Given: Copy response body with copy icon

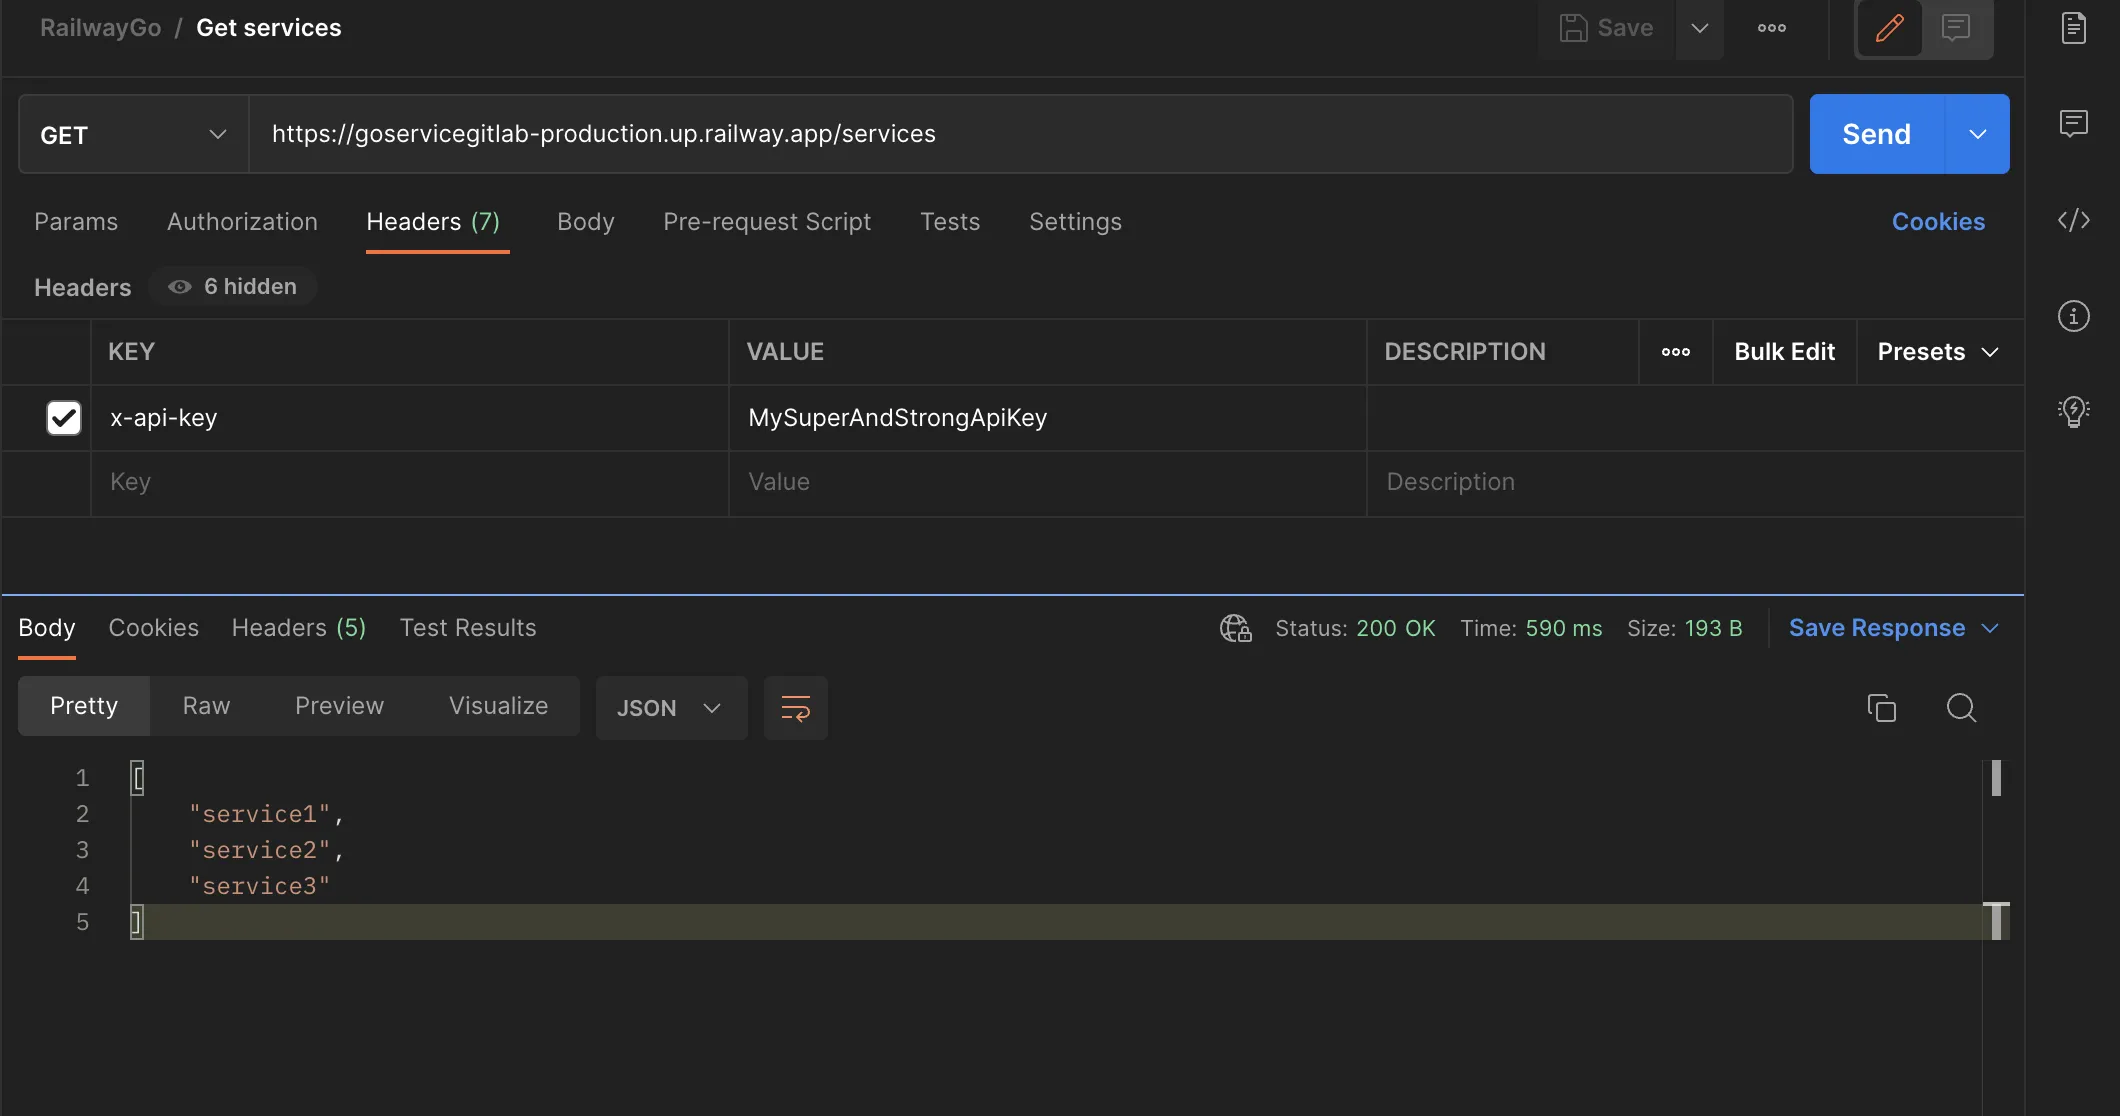Looking at the screenshot, I should pos(1881,708).
